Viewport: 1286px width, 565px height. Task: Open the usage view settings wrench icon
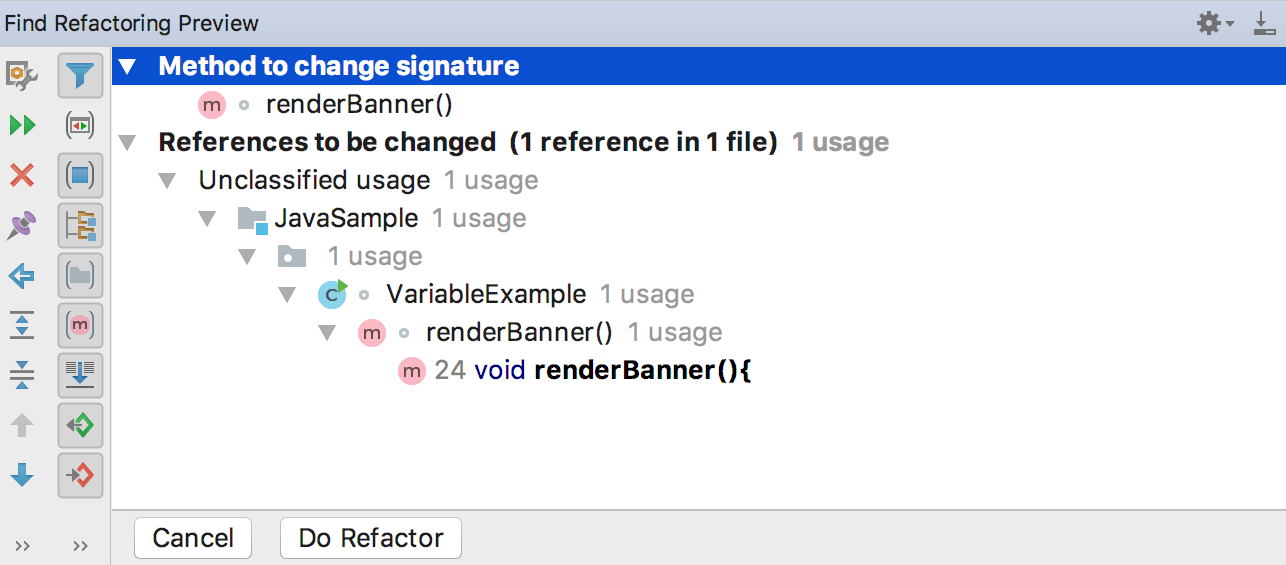(x=22, y=74)
